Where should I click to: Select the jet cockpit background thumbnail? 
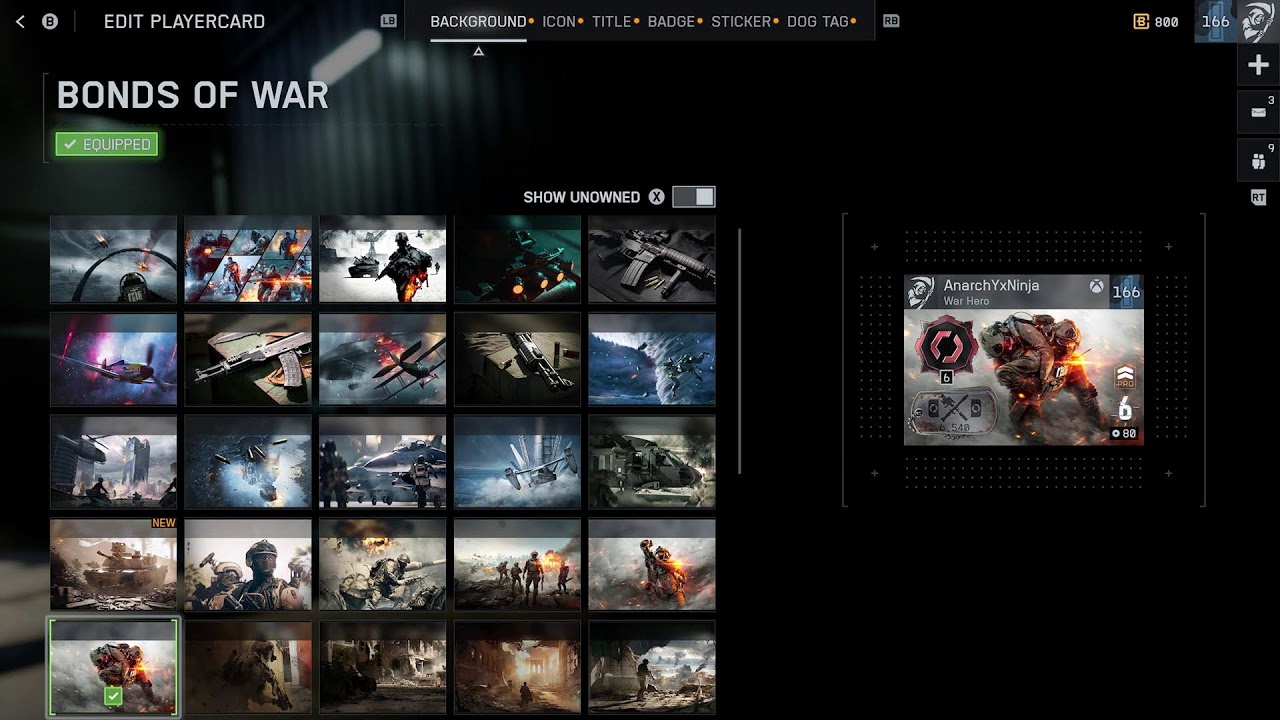pos(113,259)
